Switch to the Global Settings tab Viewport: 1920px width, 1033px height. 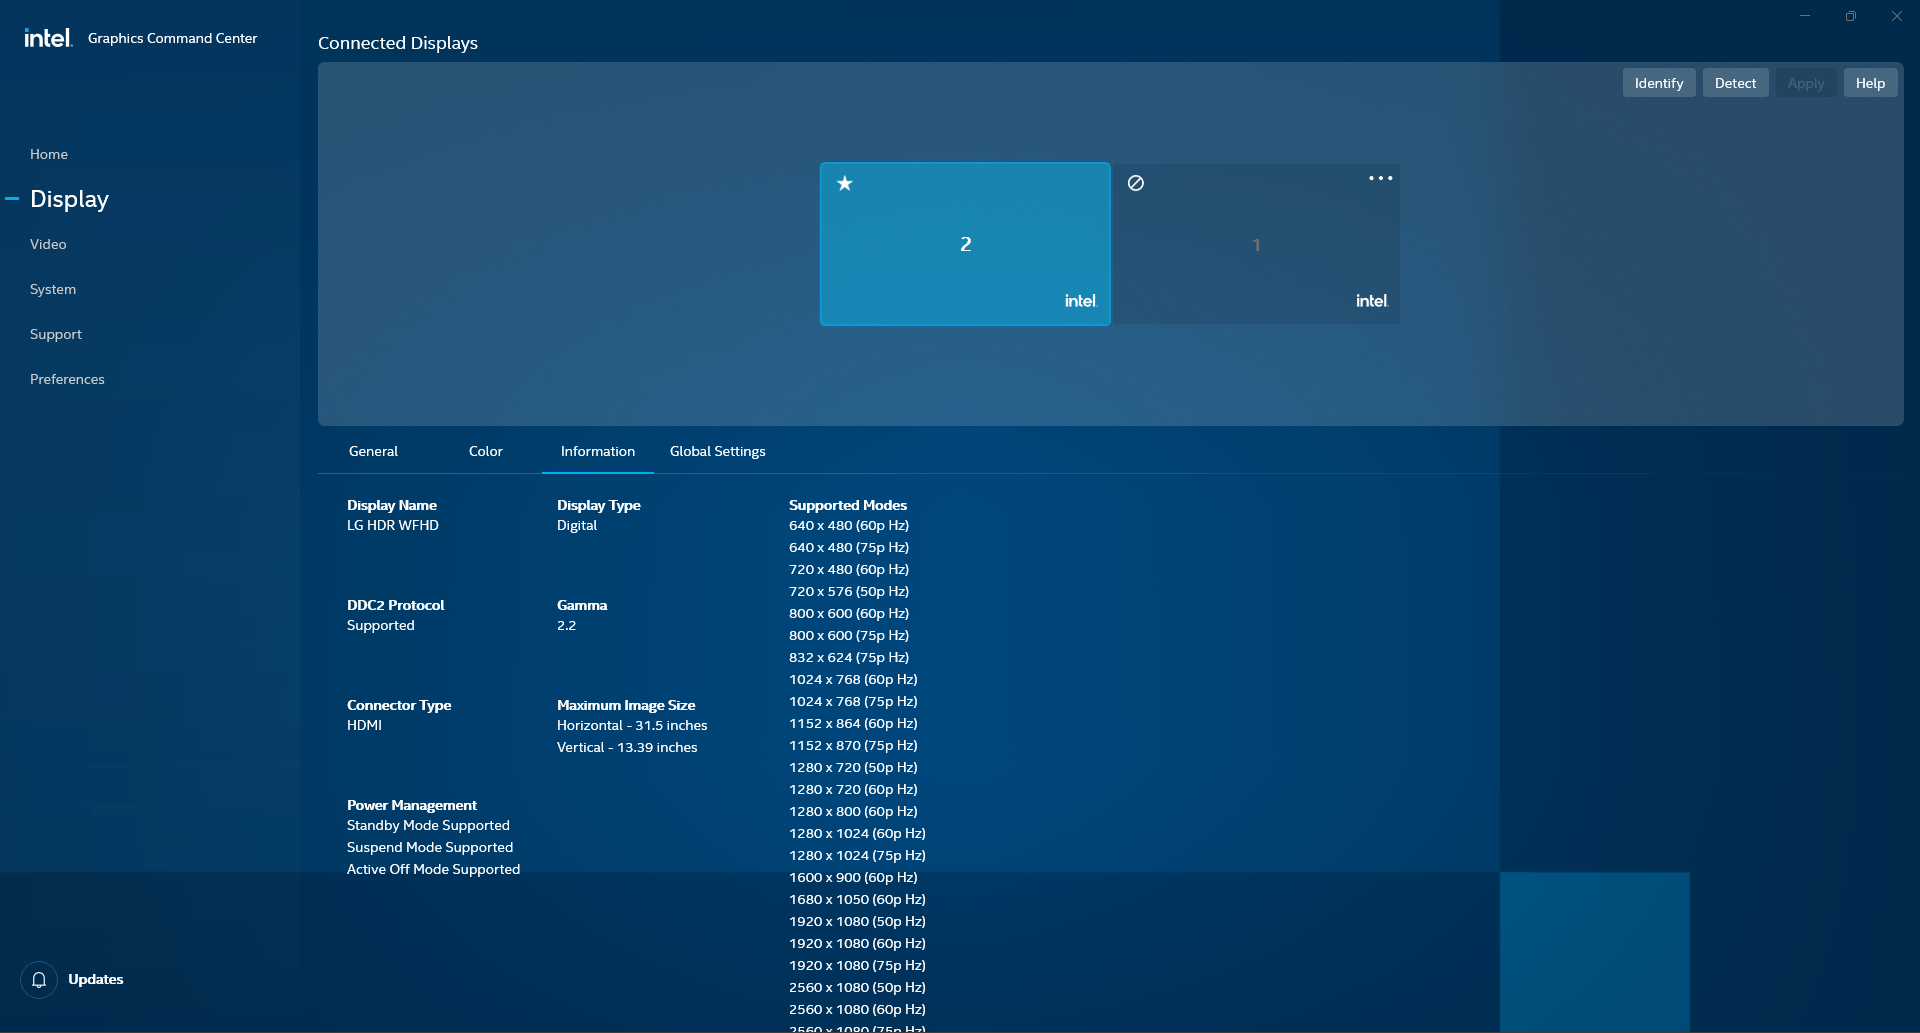(718, 451)
